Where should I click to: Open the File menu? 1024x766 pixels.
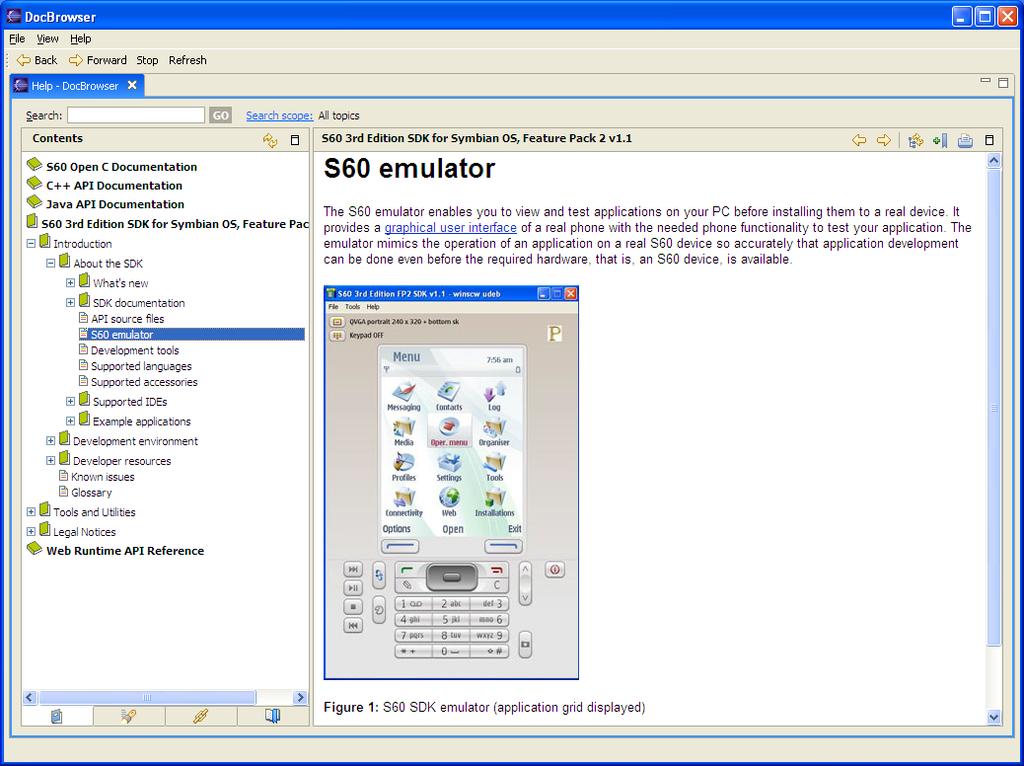pos(16,39)
